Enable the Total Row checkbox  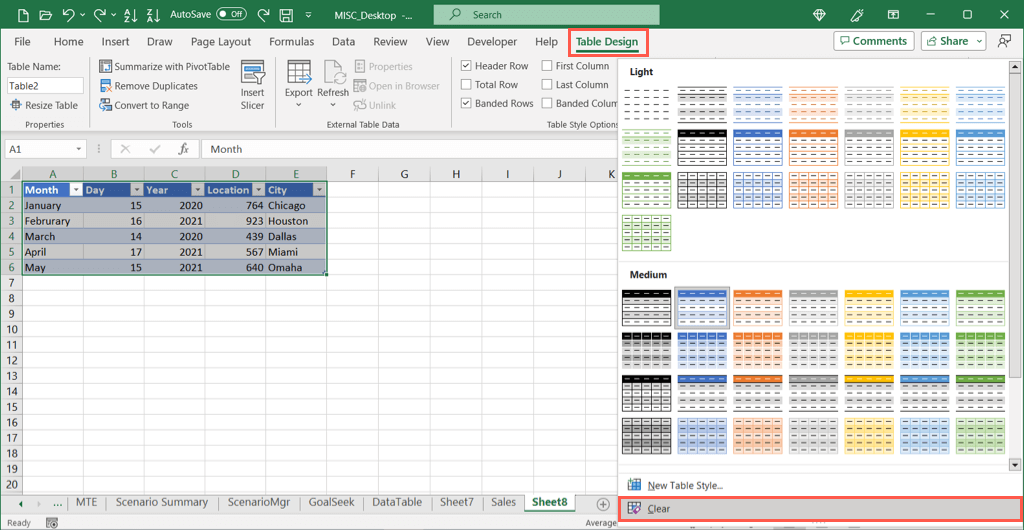tap(466, 85)
